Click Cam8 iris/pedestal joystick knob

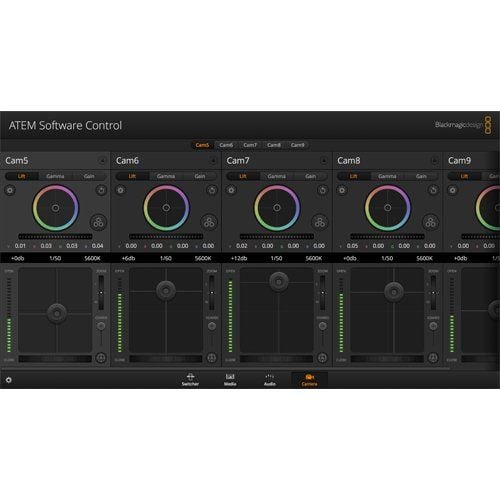(x=394, y=292)
